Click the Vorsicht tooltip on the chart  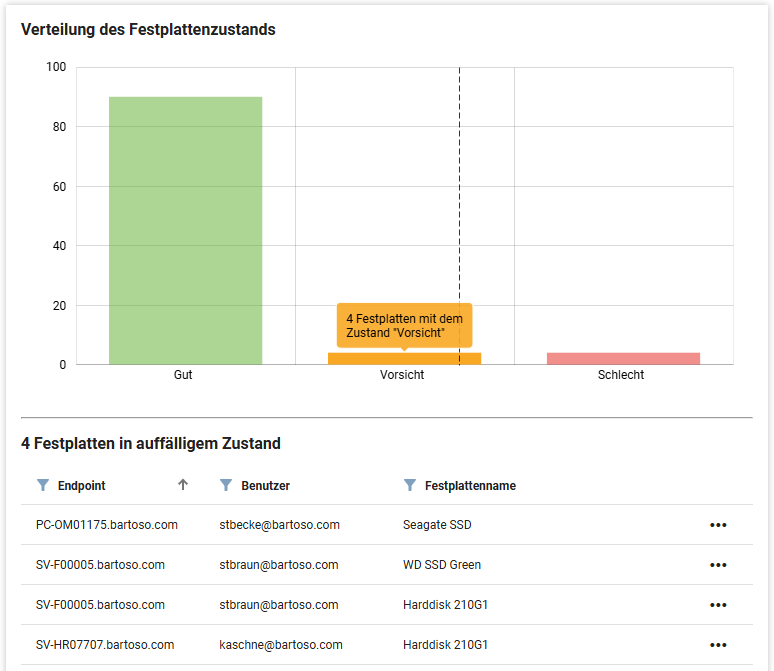(x=404, y=325)
